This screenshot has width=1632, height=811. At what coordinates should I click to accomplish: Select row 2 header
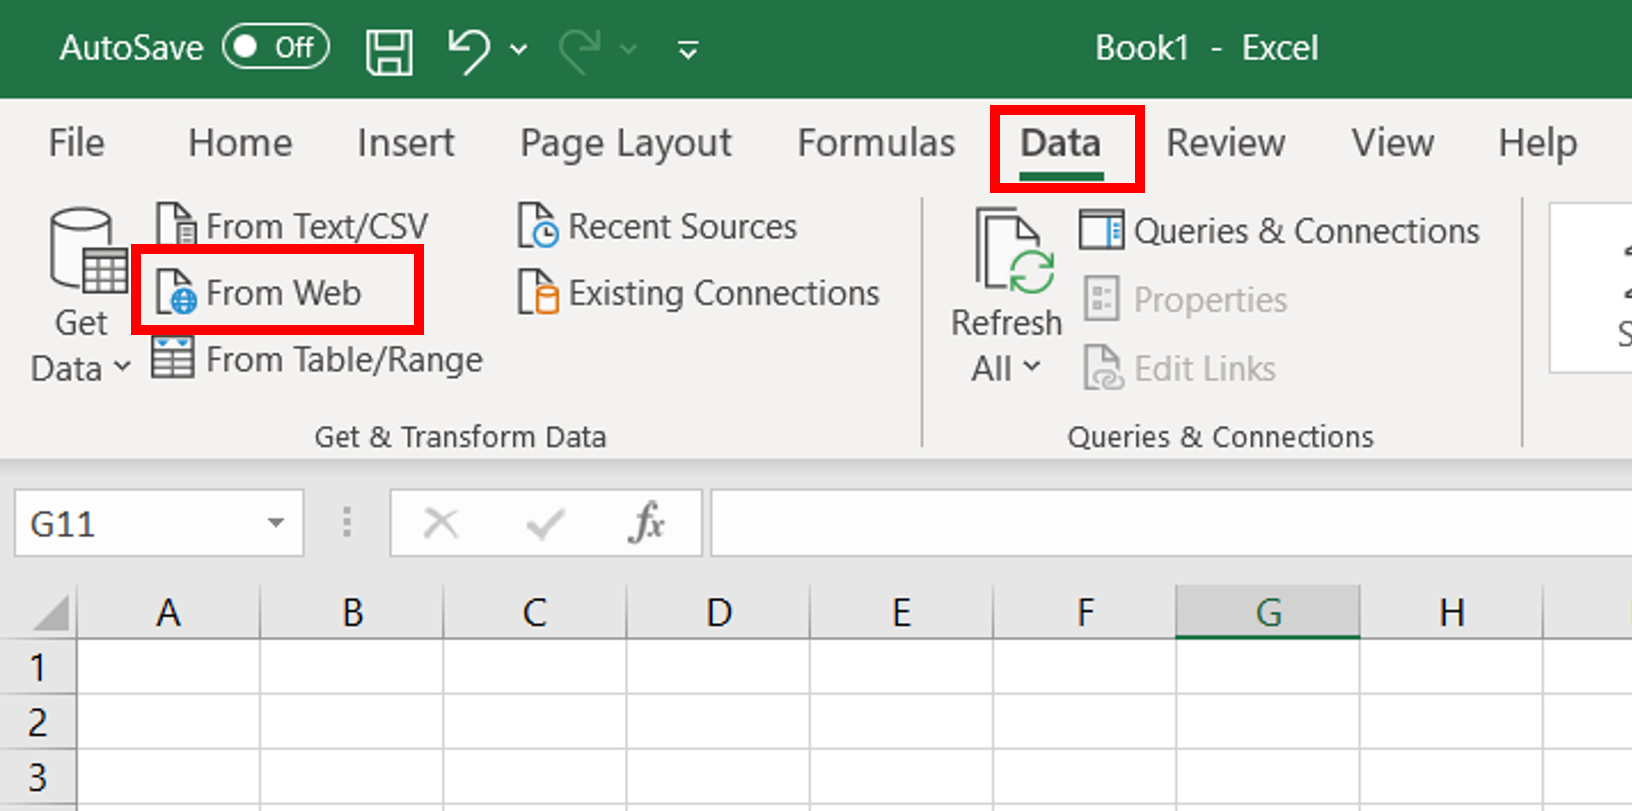(x=38, y=722)
